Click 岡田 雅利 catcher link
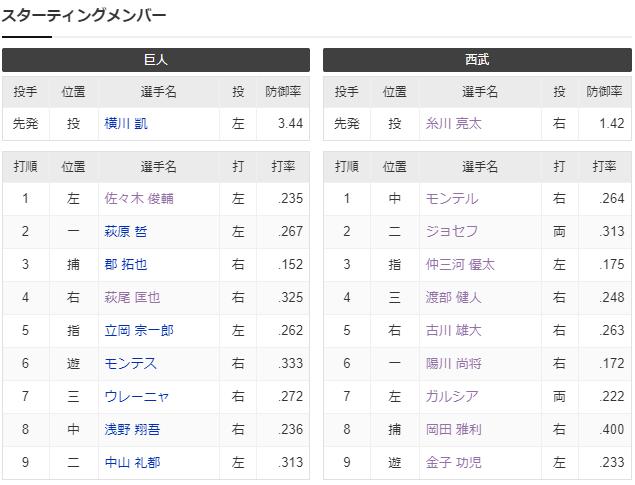 tap(454, 429)
